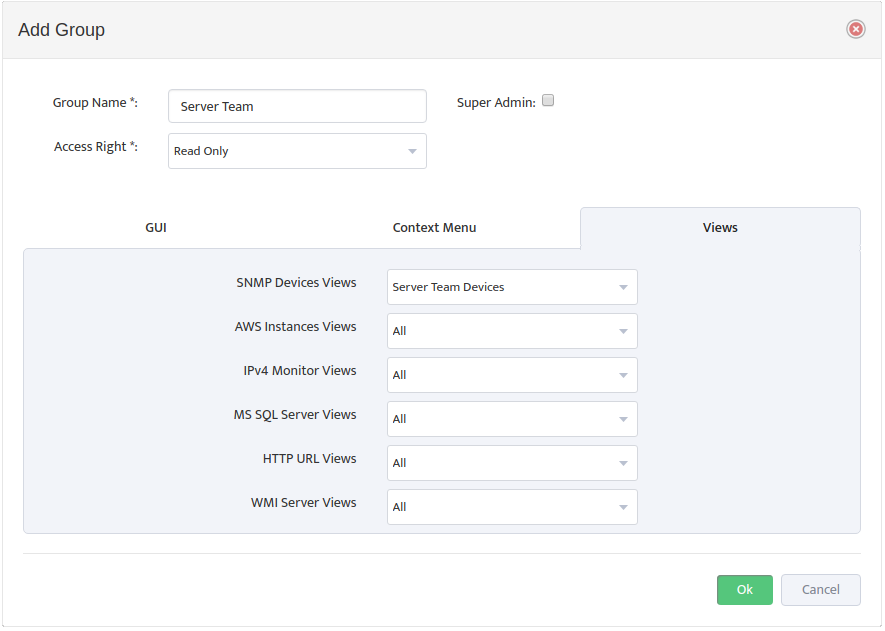Confirm with the green Ok button

pyautogui.click(x=744, y=590)
